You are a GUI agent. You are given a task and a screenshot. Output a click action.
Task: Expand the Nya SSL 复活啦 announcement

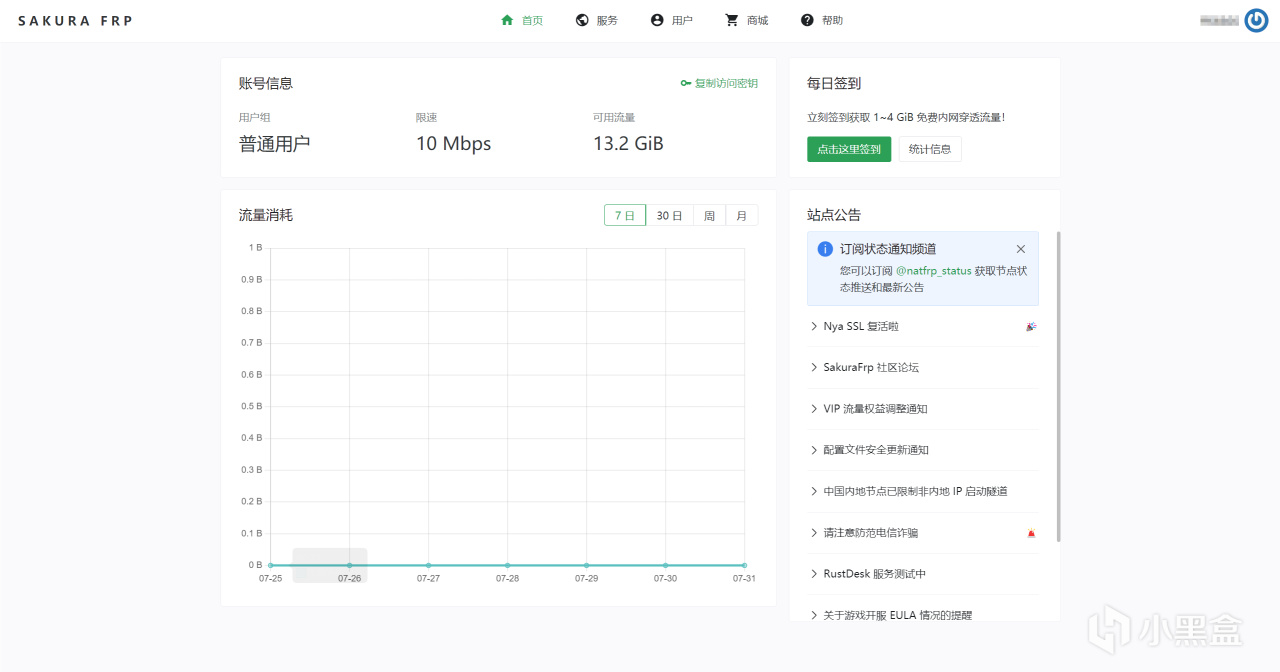861,326
